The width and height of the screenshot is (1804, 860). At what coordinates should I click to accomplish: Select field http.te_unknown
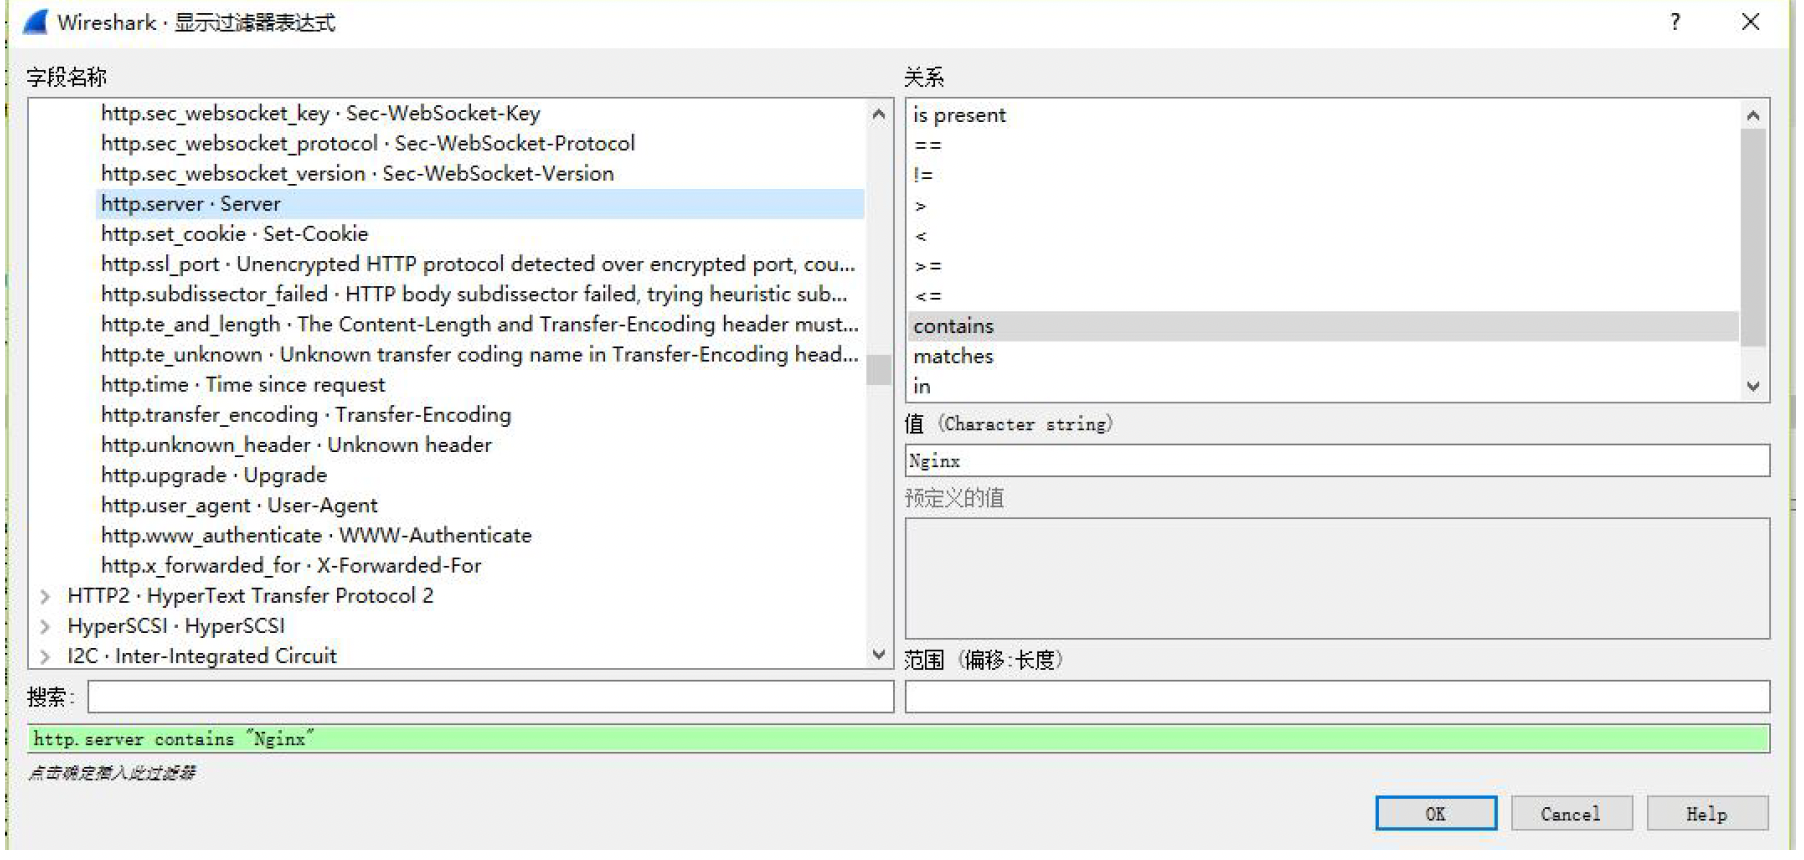click(x=480, y=355)
